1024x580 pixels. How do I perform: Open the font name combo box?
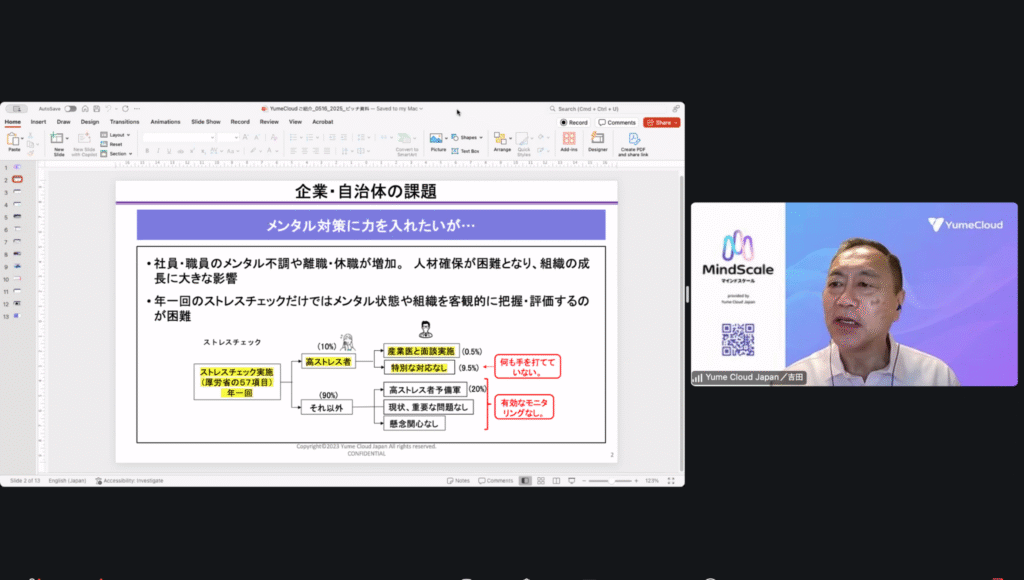179,137
